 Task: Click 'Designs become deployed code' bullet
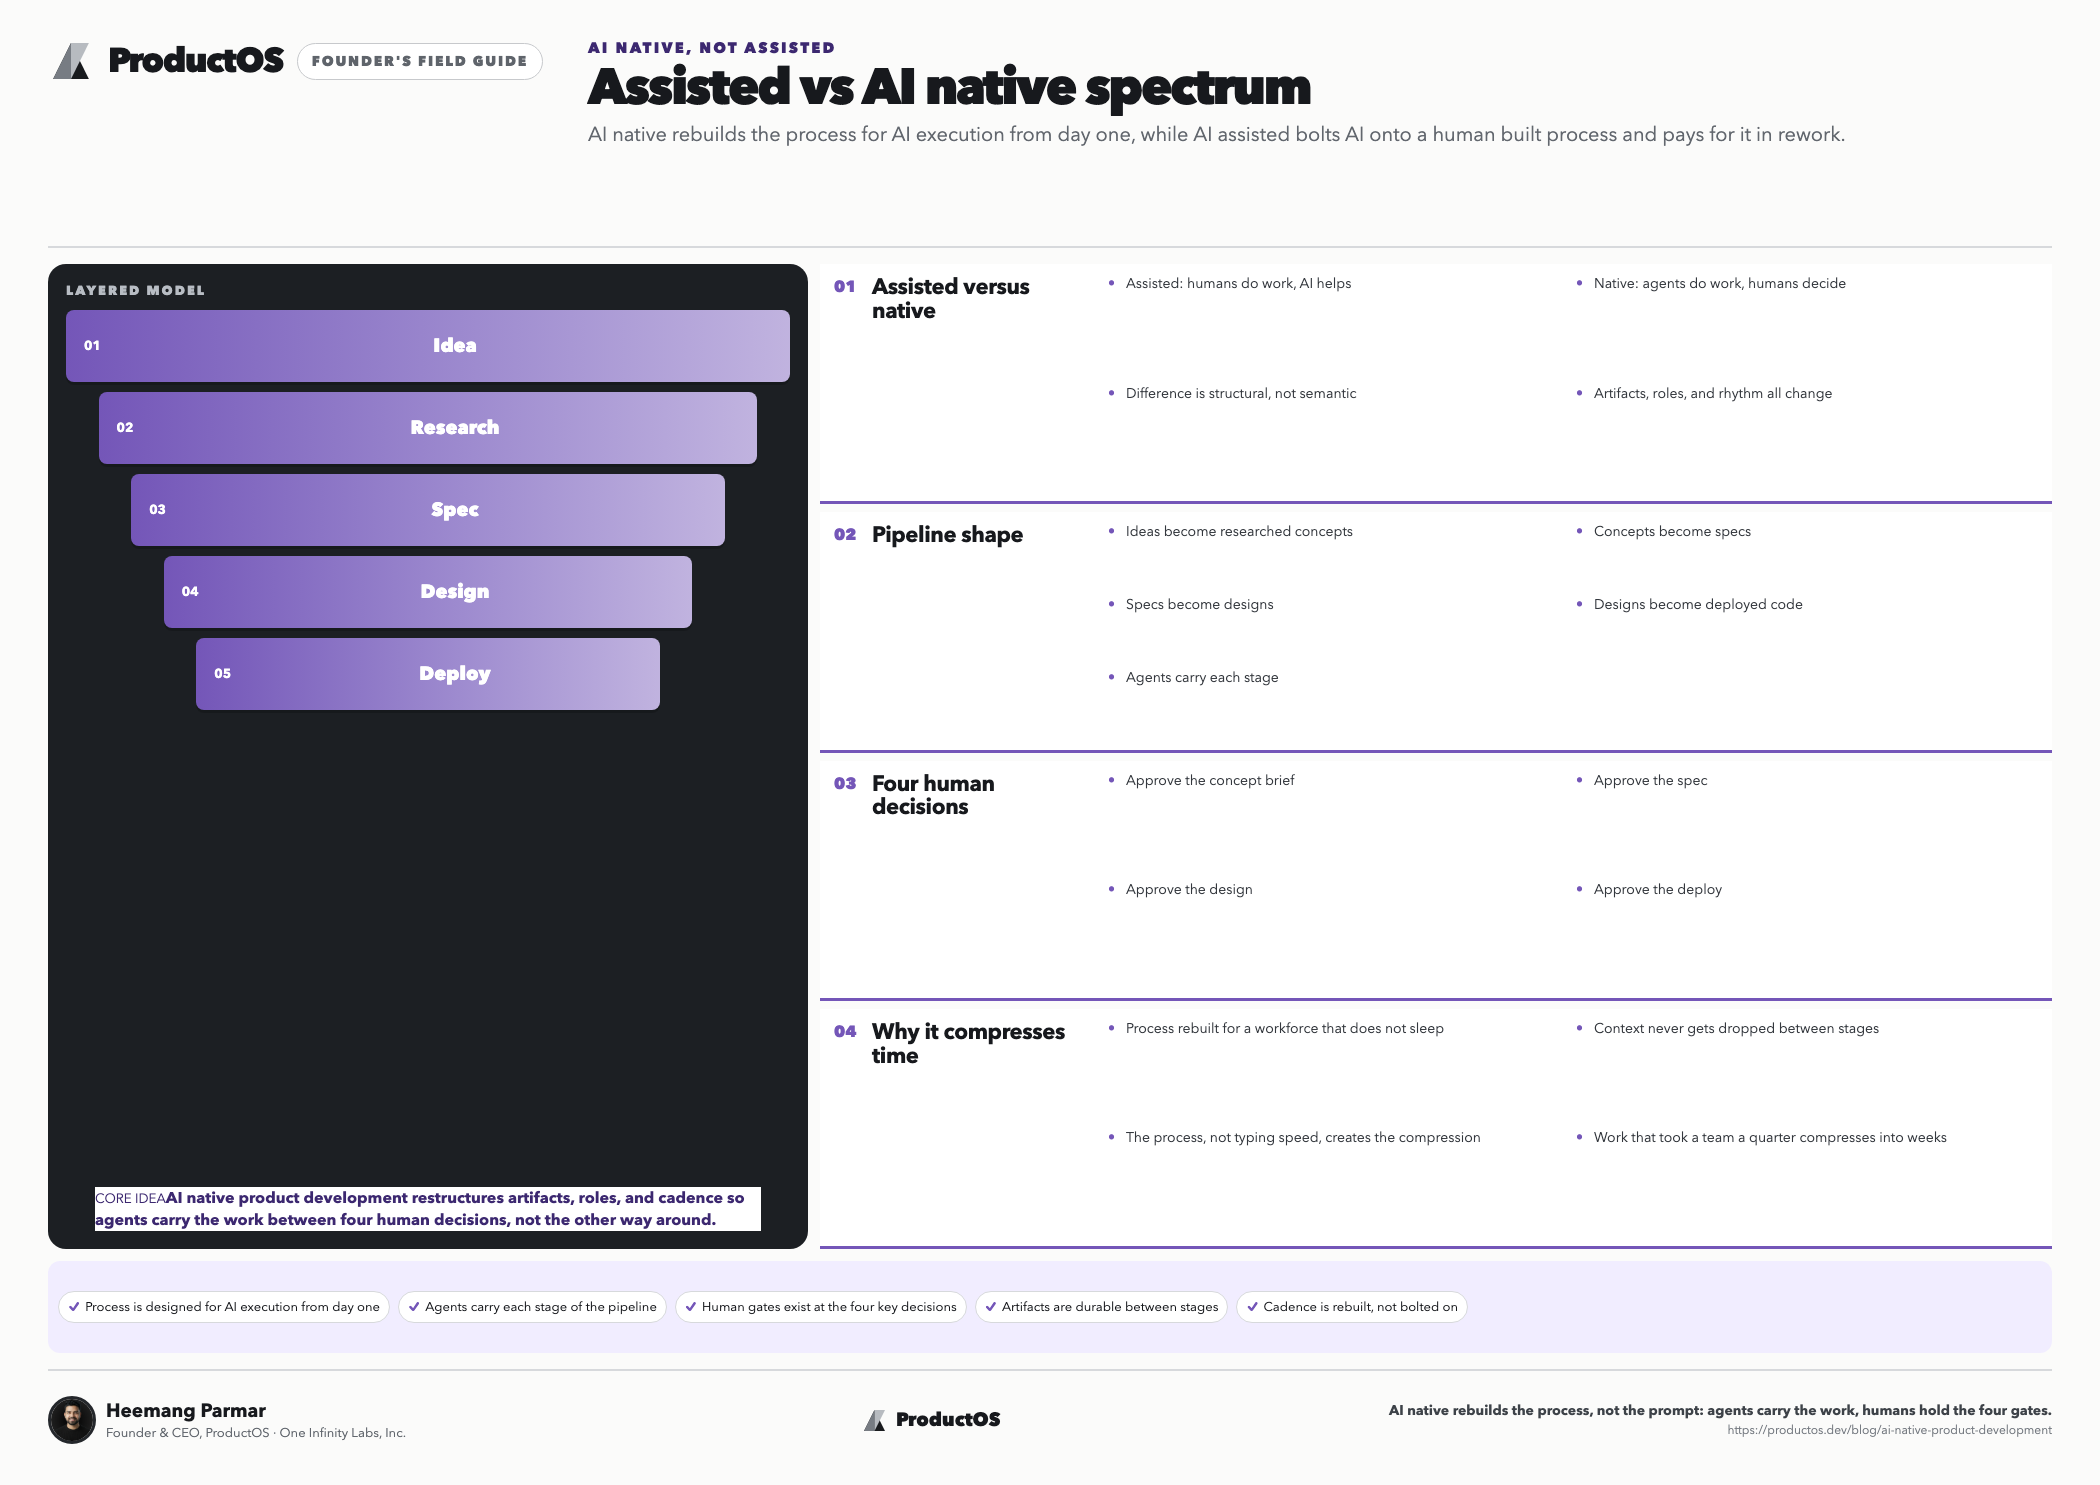pos(1698,605)
